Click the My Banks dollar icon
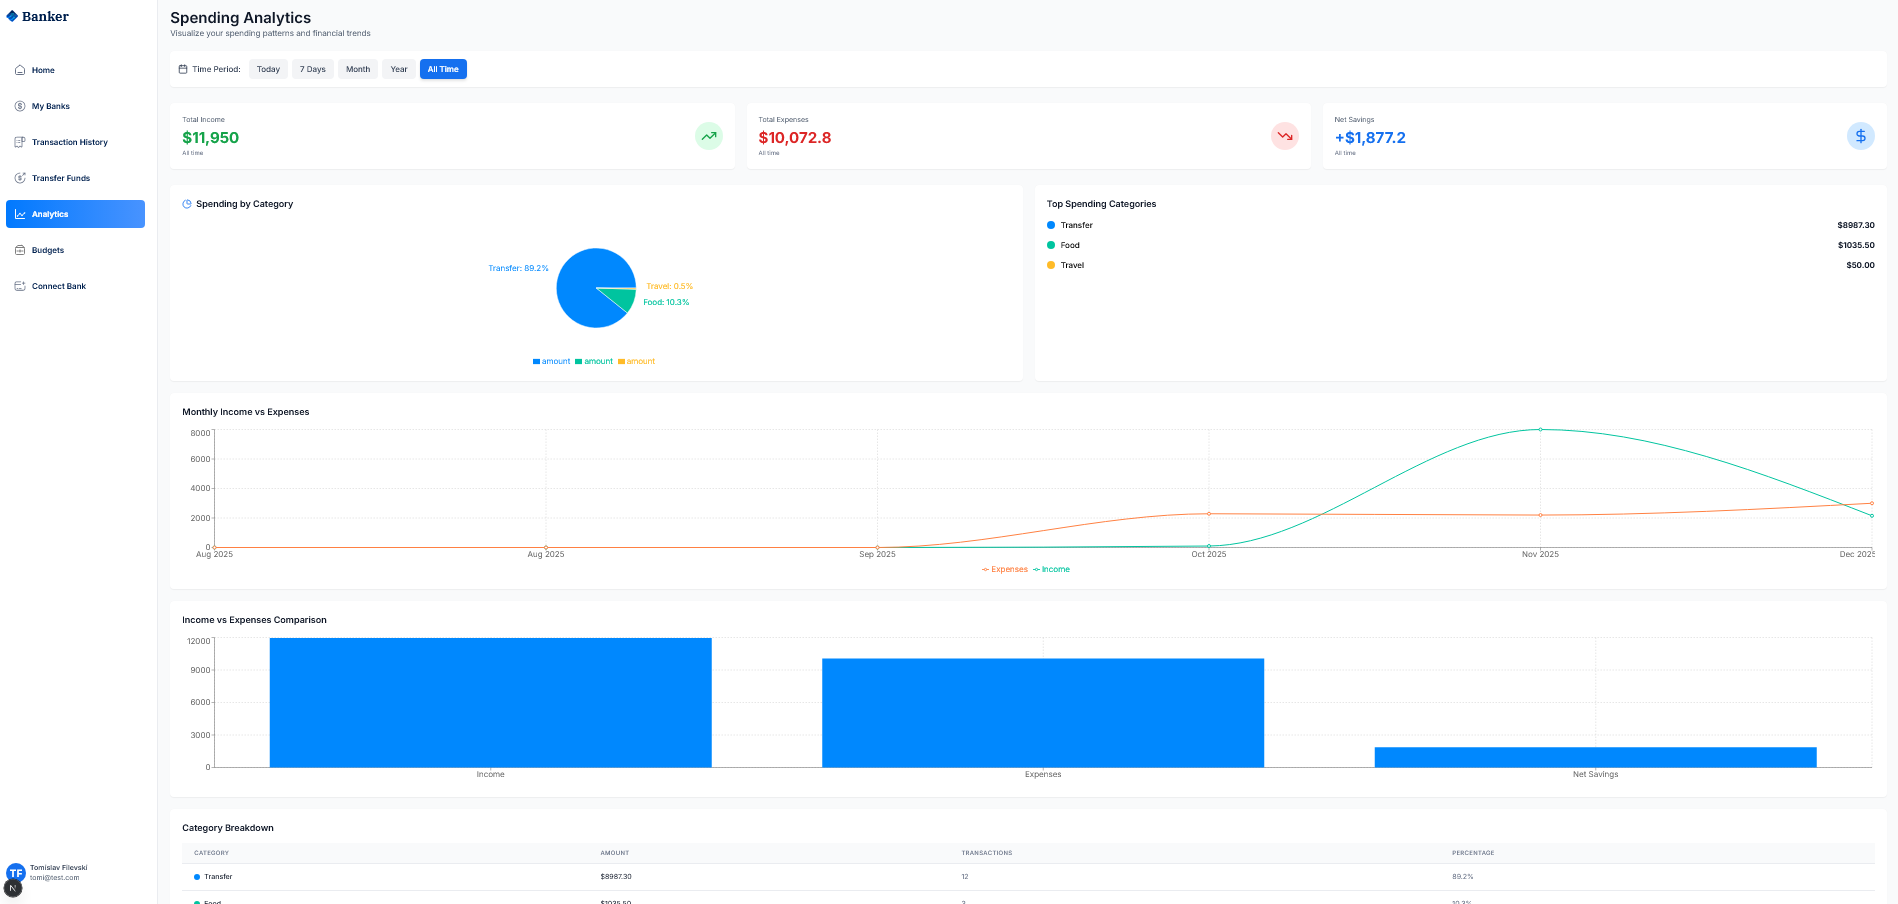Viewport: 1898px width, 904px height. (x=20, y=106)
